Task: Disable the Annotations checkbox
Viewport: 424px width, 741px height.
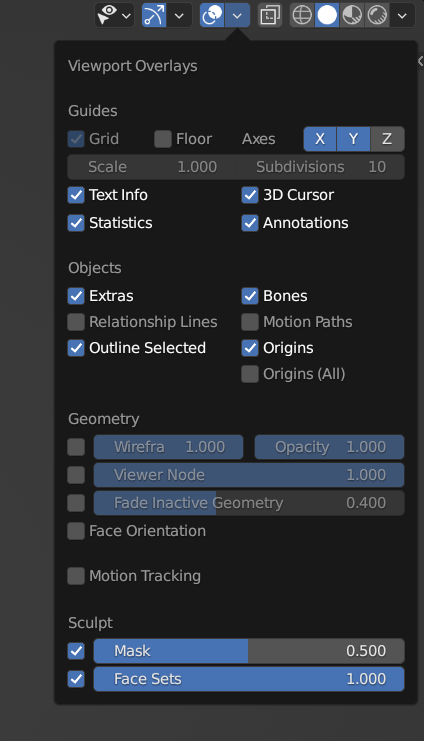Action: [250, 223]
